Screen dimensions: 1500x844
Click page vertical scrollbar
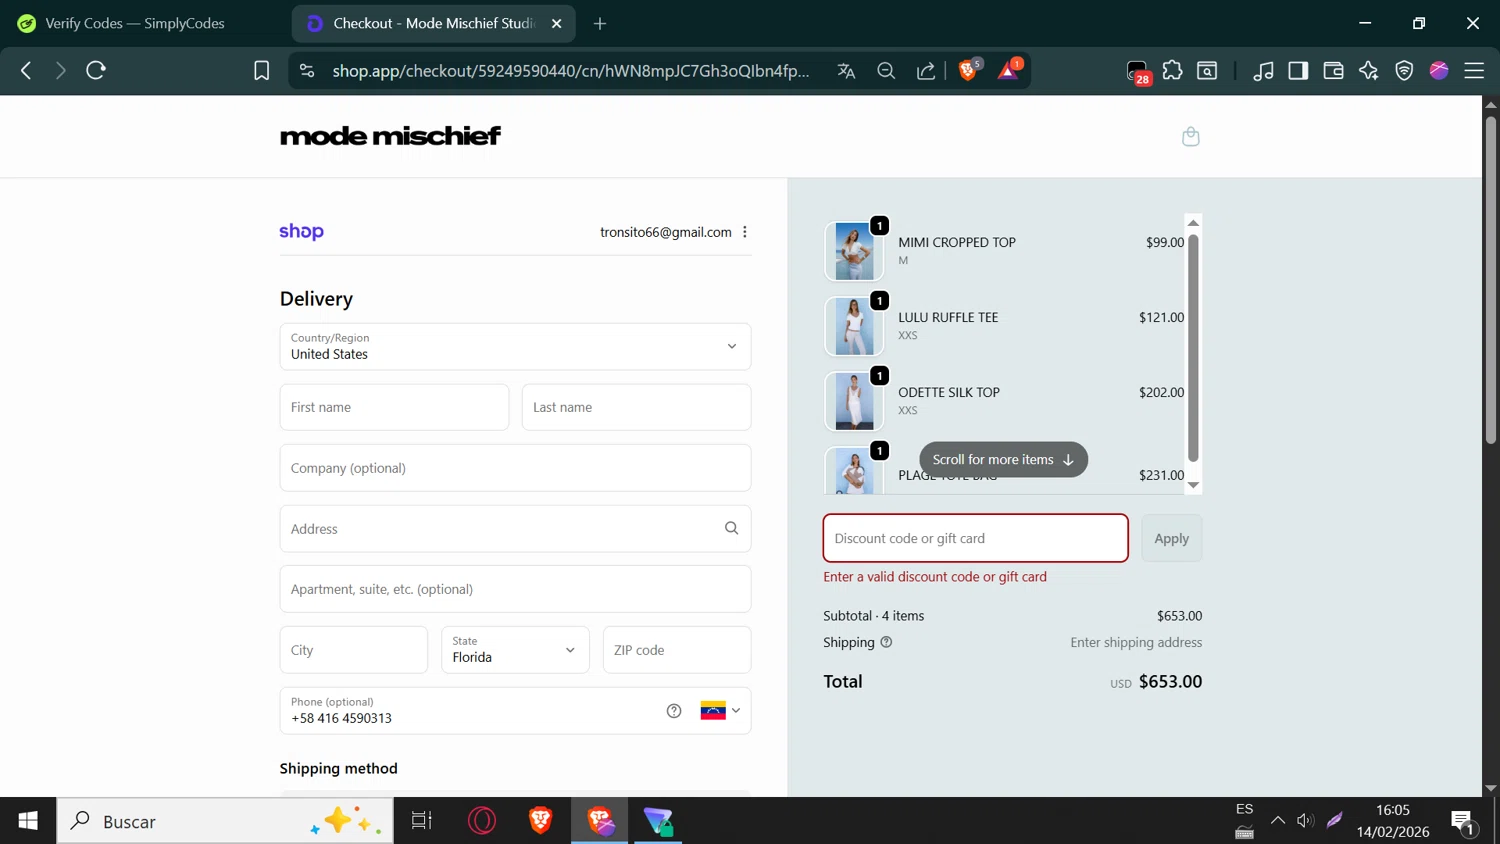coord(1490,280)
